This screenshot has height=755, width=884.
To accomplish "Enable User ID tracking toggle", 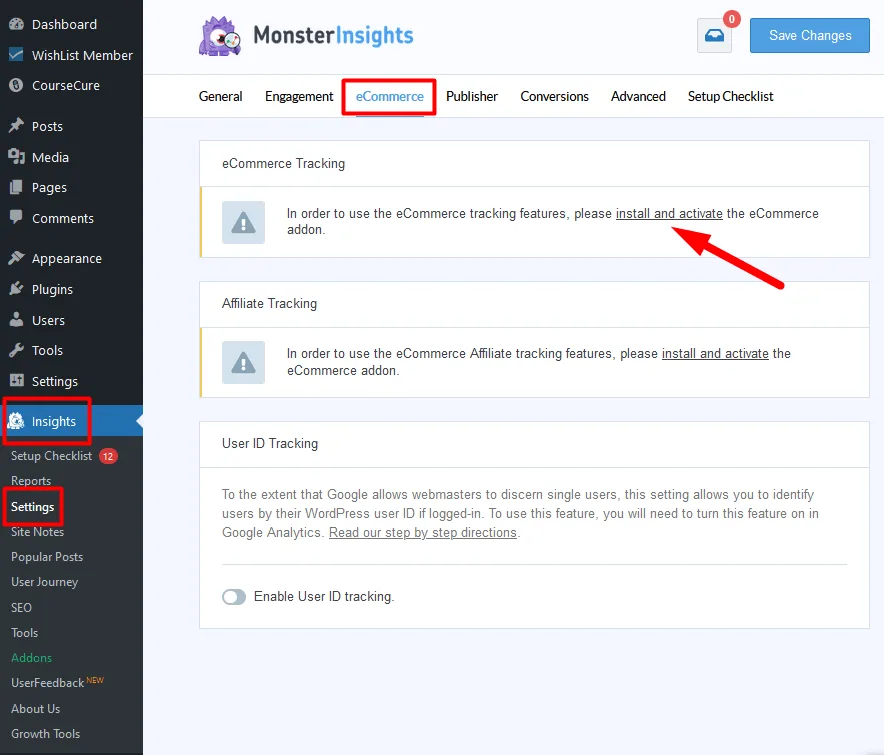I will point(234,597).
